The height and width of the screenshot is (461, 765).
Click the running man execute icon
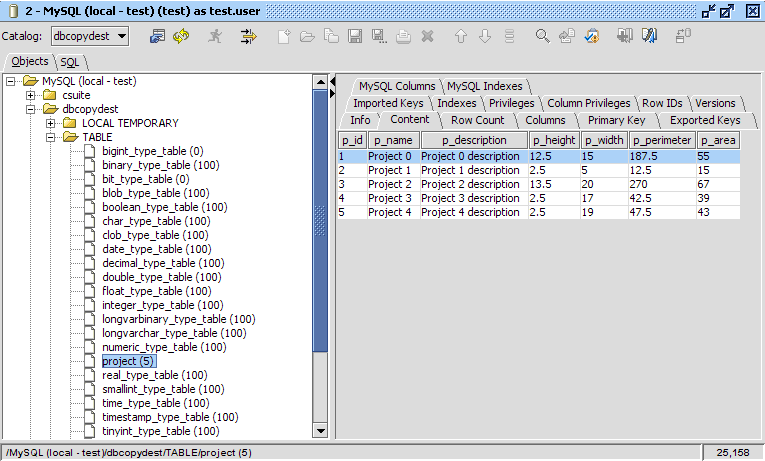(215, 36)
